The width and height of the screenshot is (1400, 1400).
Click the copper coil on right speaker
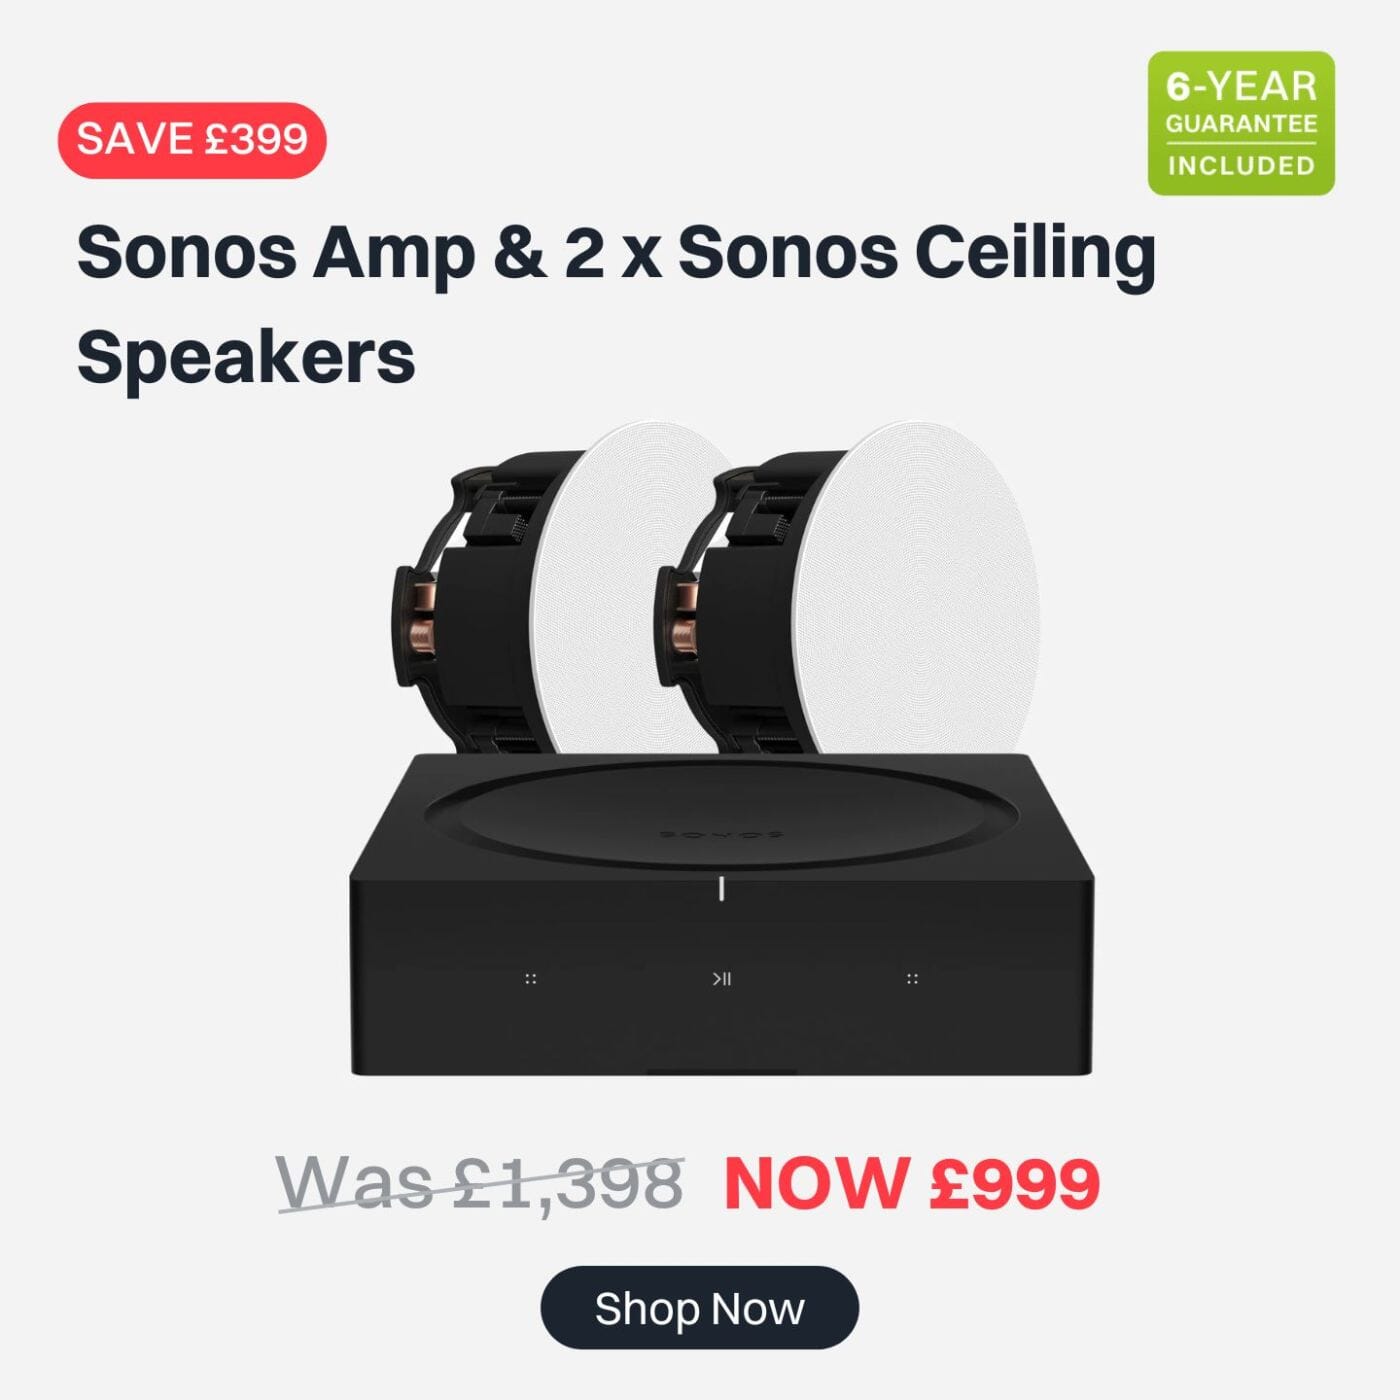684,618
